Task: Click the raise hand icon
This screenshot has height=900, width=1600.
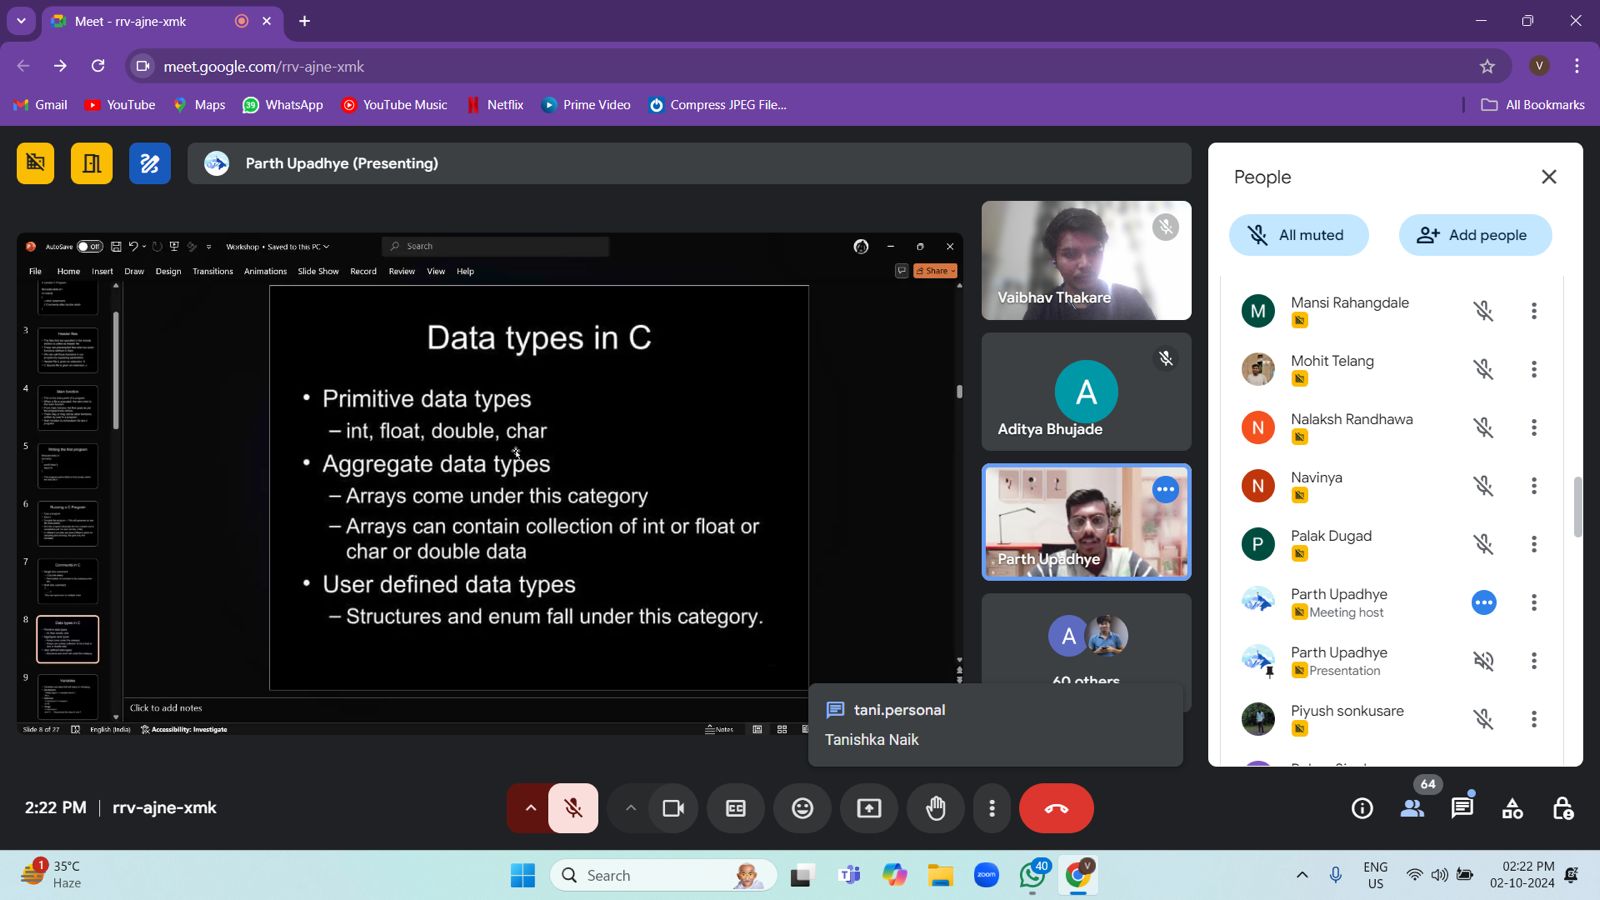Action: 935,808
